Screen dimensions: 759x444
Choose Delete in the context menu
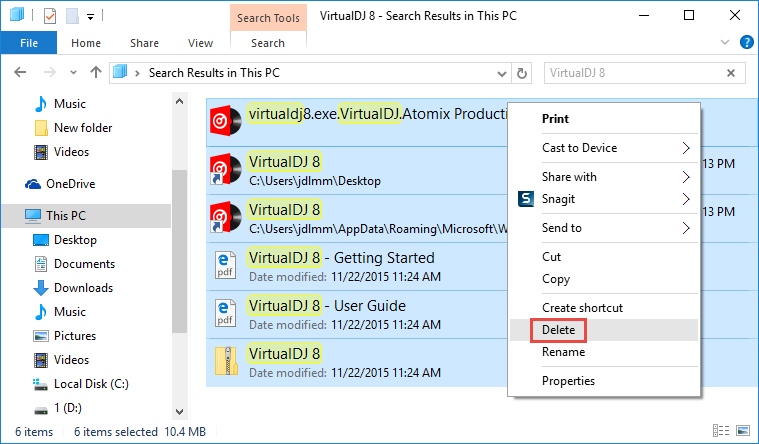(x=604, y=330)
